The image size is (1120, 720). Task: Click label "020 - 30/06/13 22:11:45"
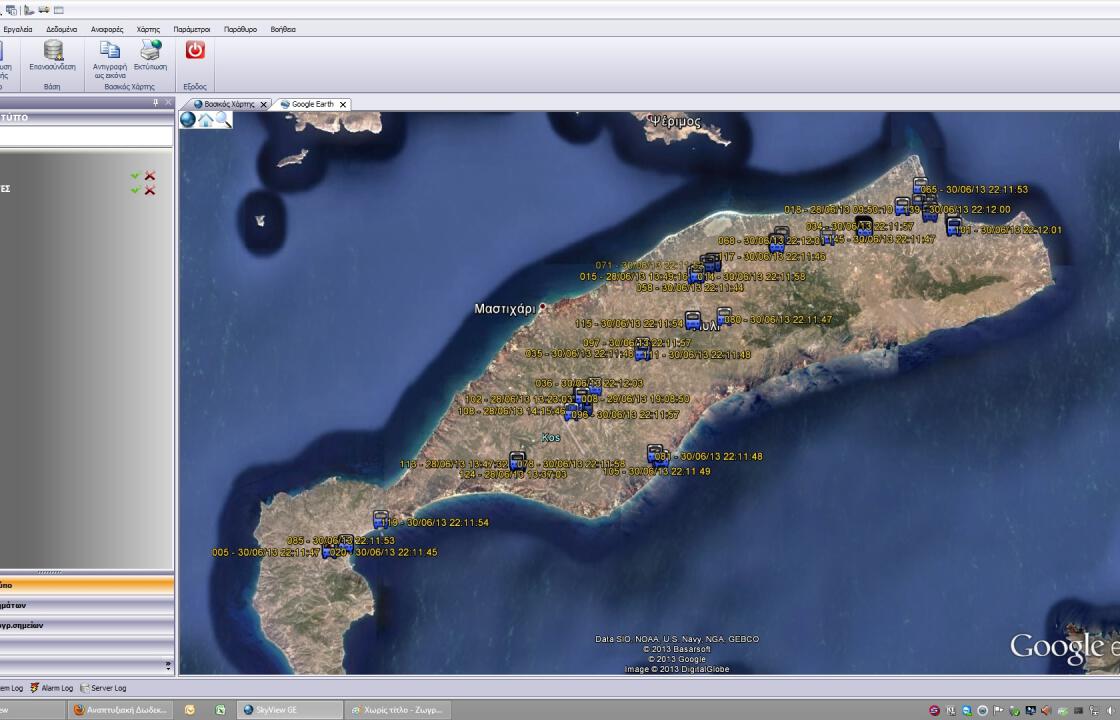coord(384,552)
